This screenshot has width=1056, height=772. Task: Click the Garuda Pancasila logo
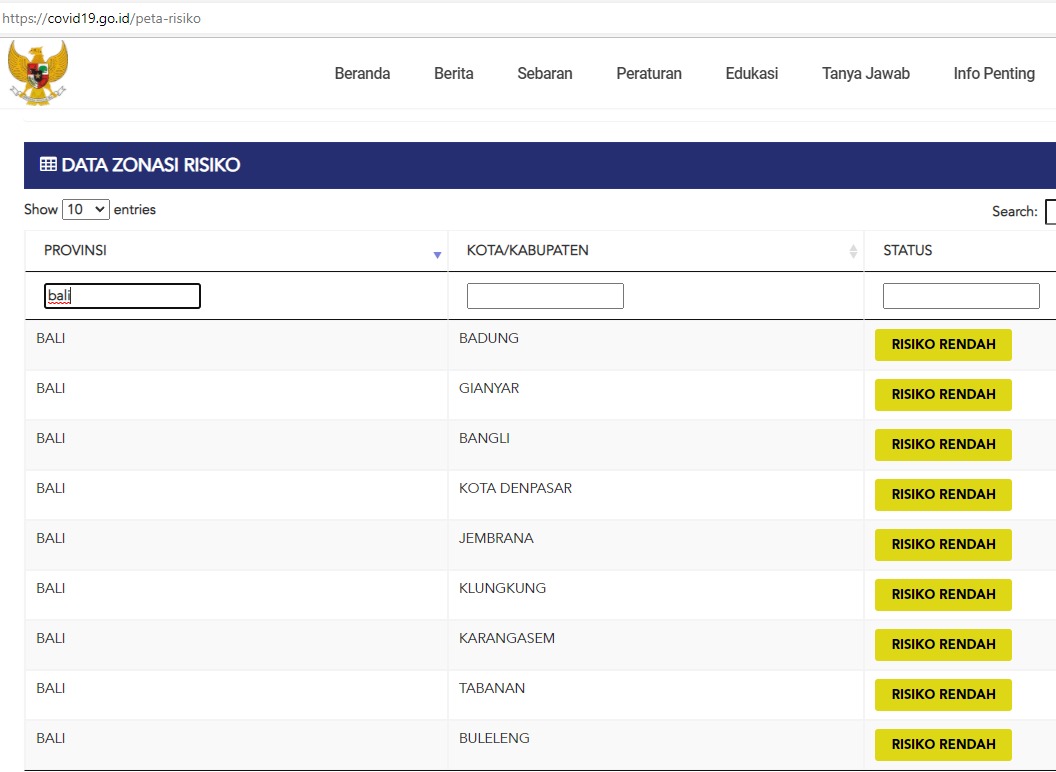(x=37, y=72)
